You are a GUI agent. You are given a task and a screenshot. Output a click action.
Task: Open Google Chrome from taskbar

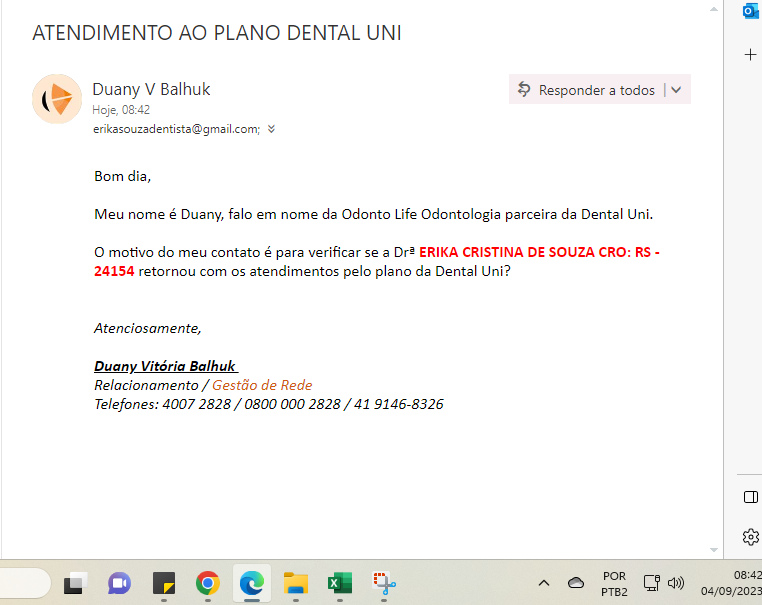point(208,583)
